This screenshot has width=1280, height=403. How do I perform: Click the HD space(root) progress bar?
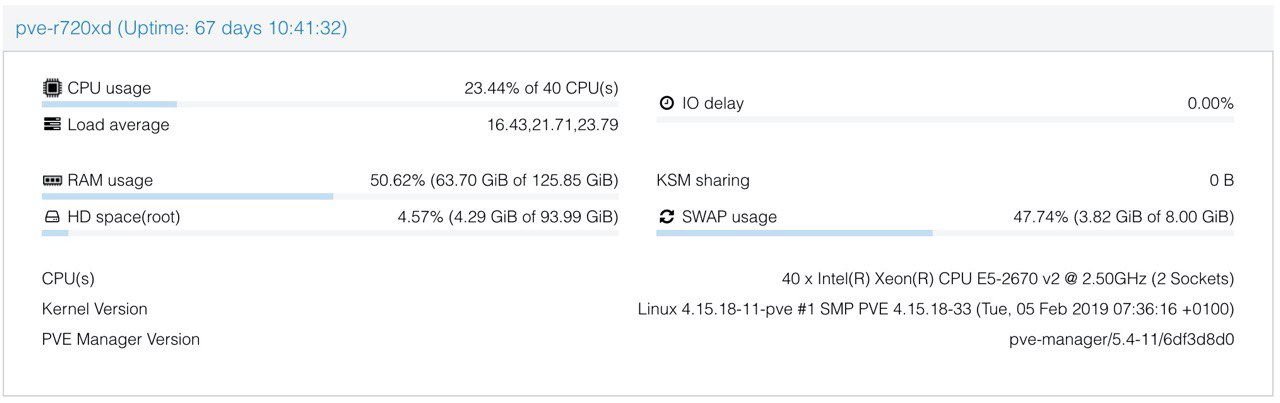pyautogui.click(x=330, y=233)
